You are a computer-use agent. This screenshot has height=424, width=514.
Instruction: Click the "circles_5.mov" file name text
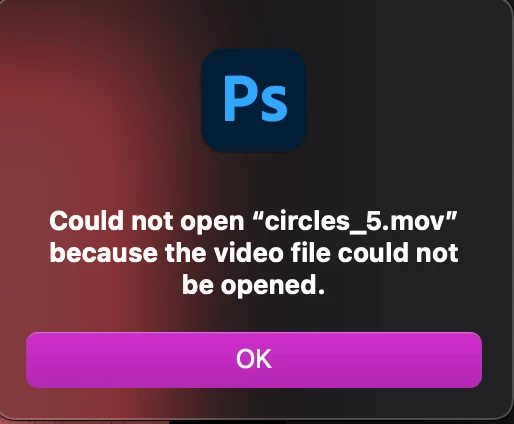[356, 221]
